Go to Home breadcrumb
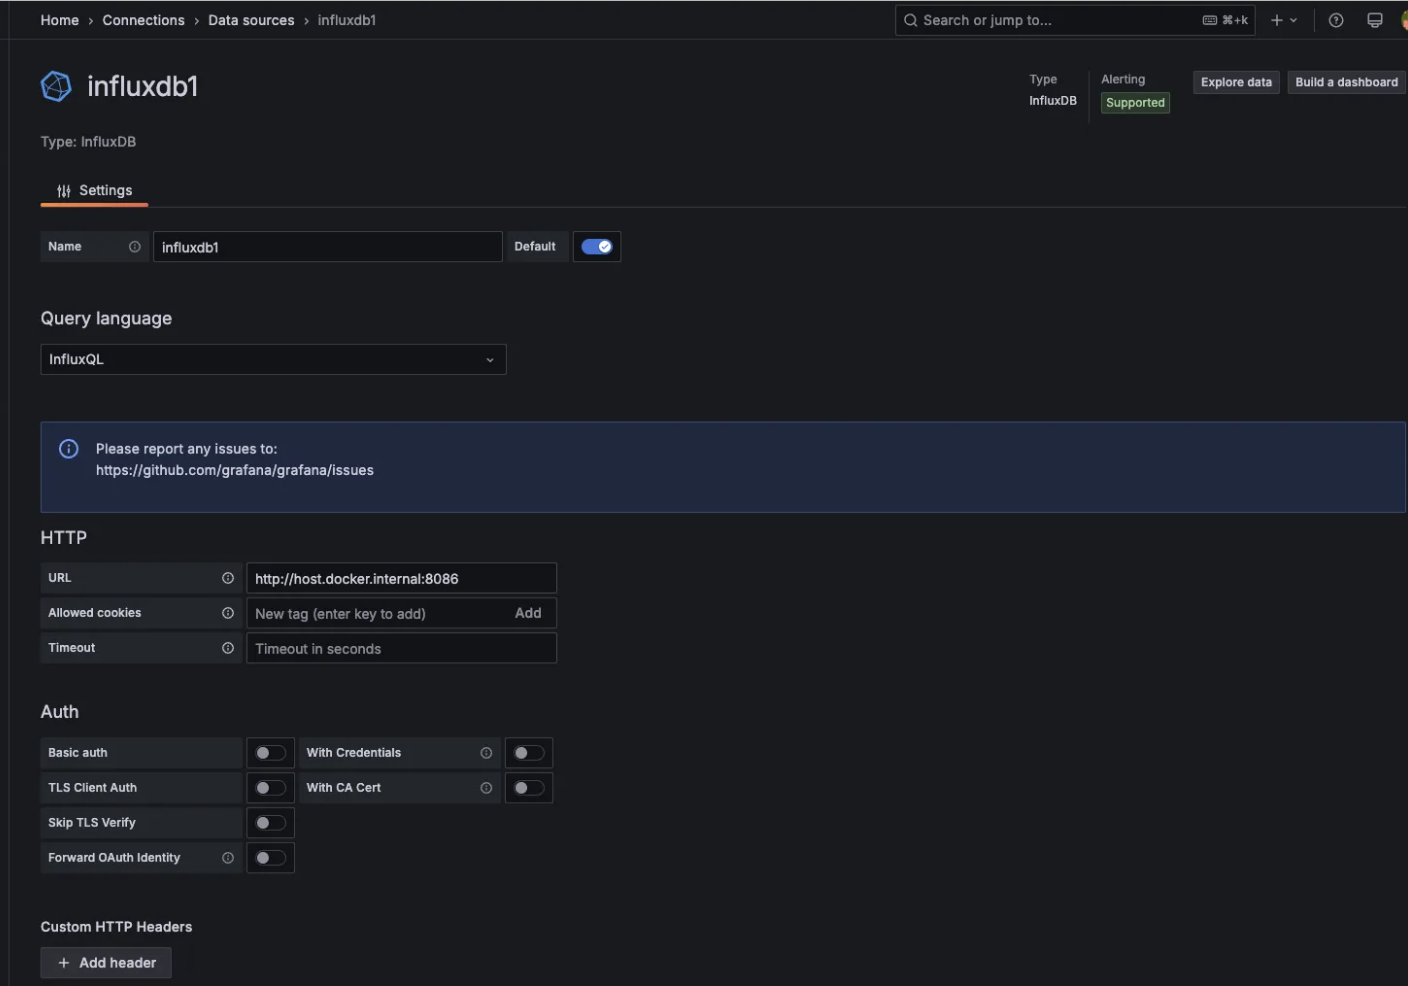1408x986 pixels. click(x=60, y=20)
